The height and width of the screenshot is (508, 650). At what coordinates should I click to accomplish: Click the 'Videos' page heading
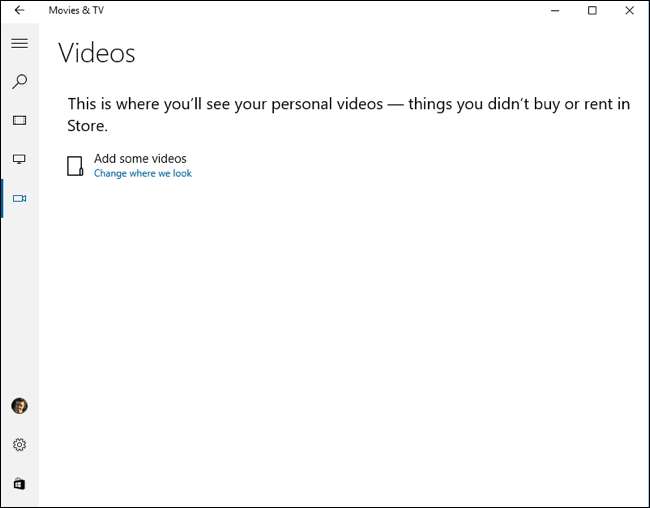[97, 53]
